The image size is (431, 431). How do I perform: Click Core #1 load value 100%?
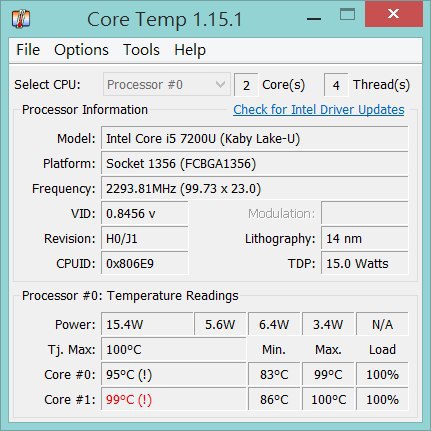[382, 399]
